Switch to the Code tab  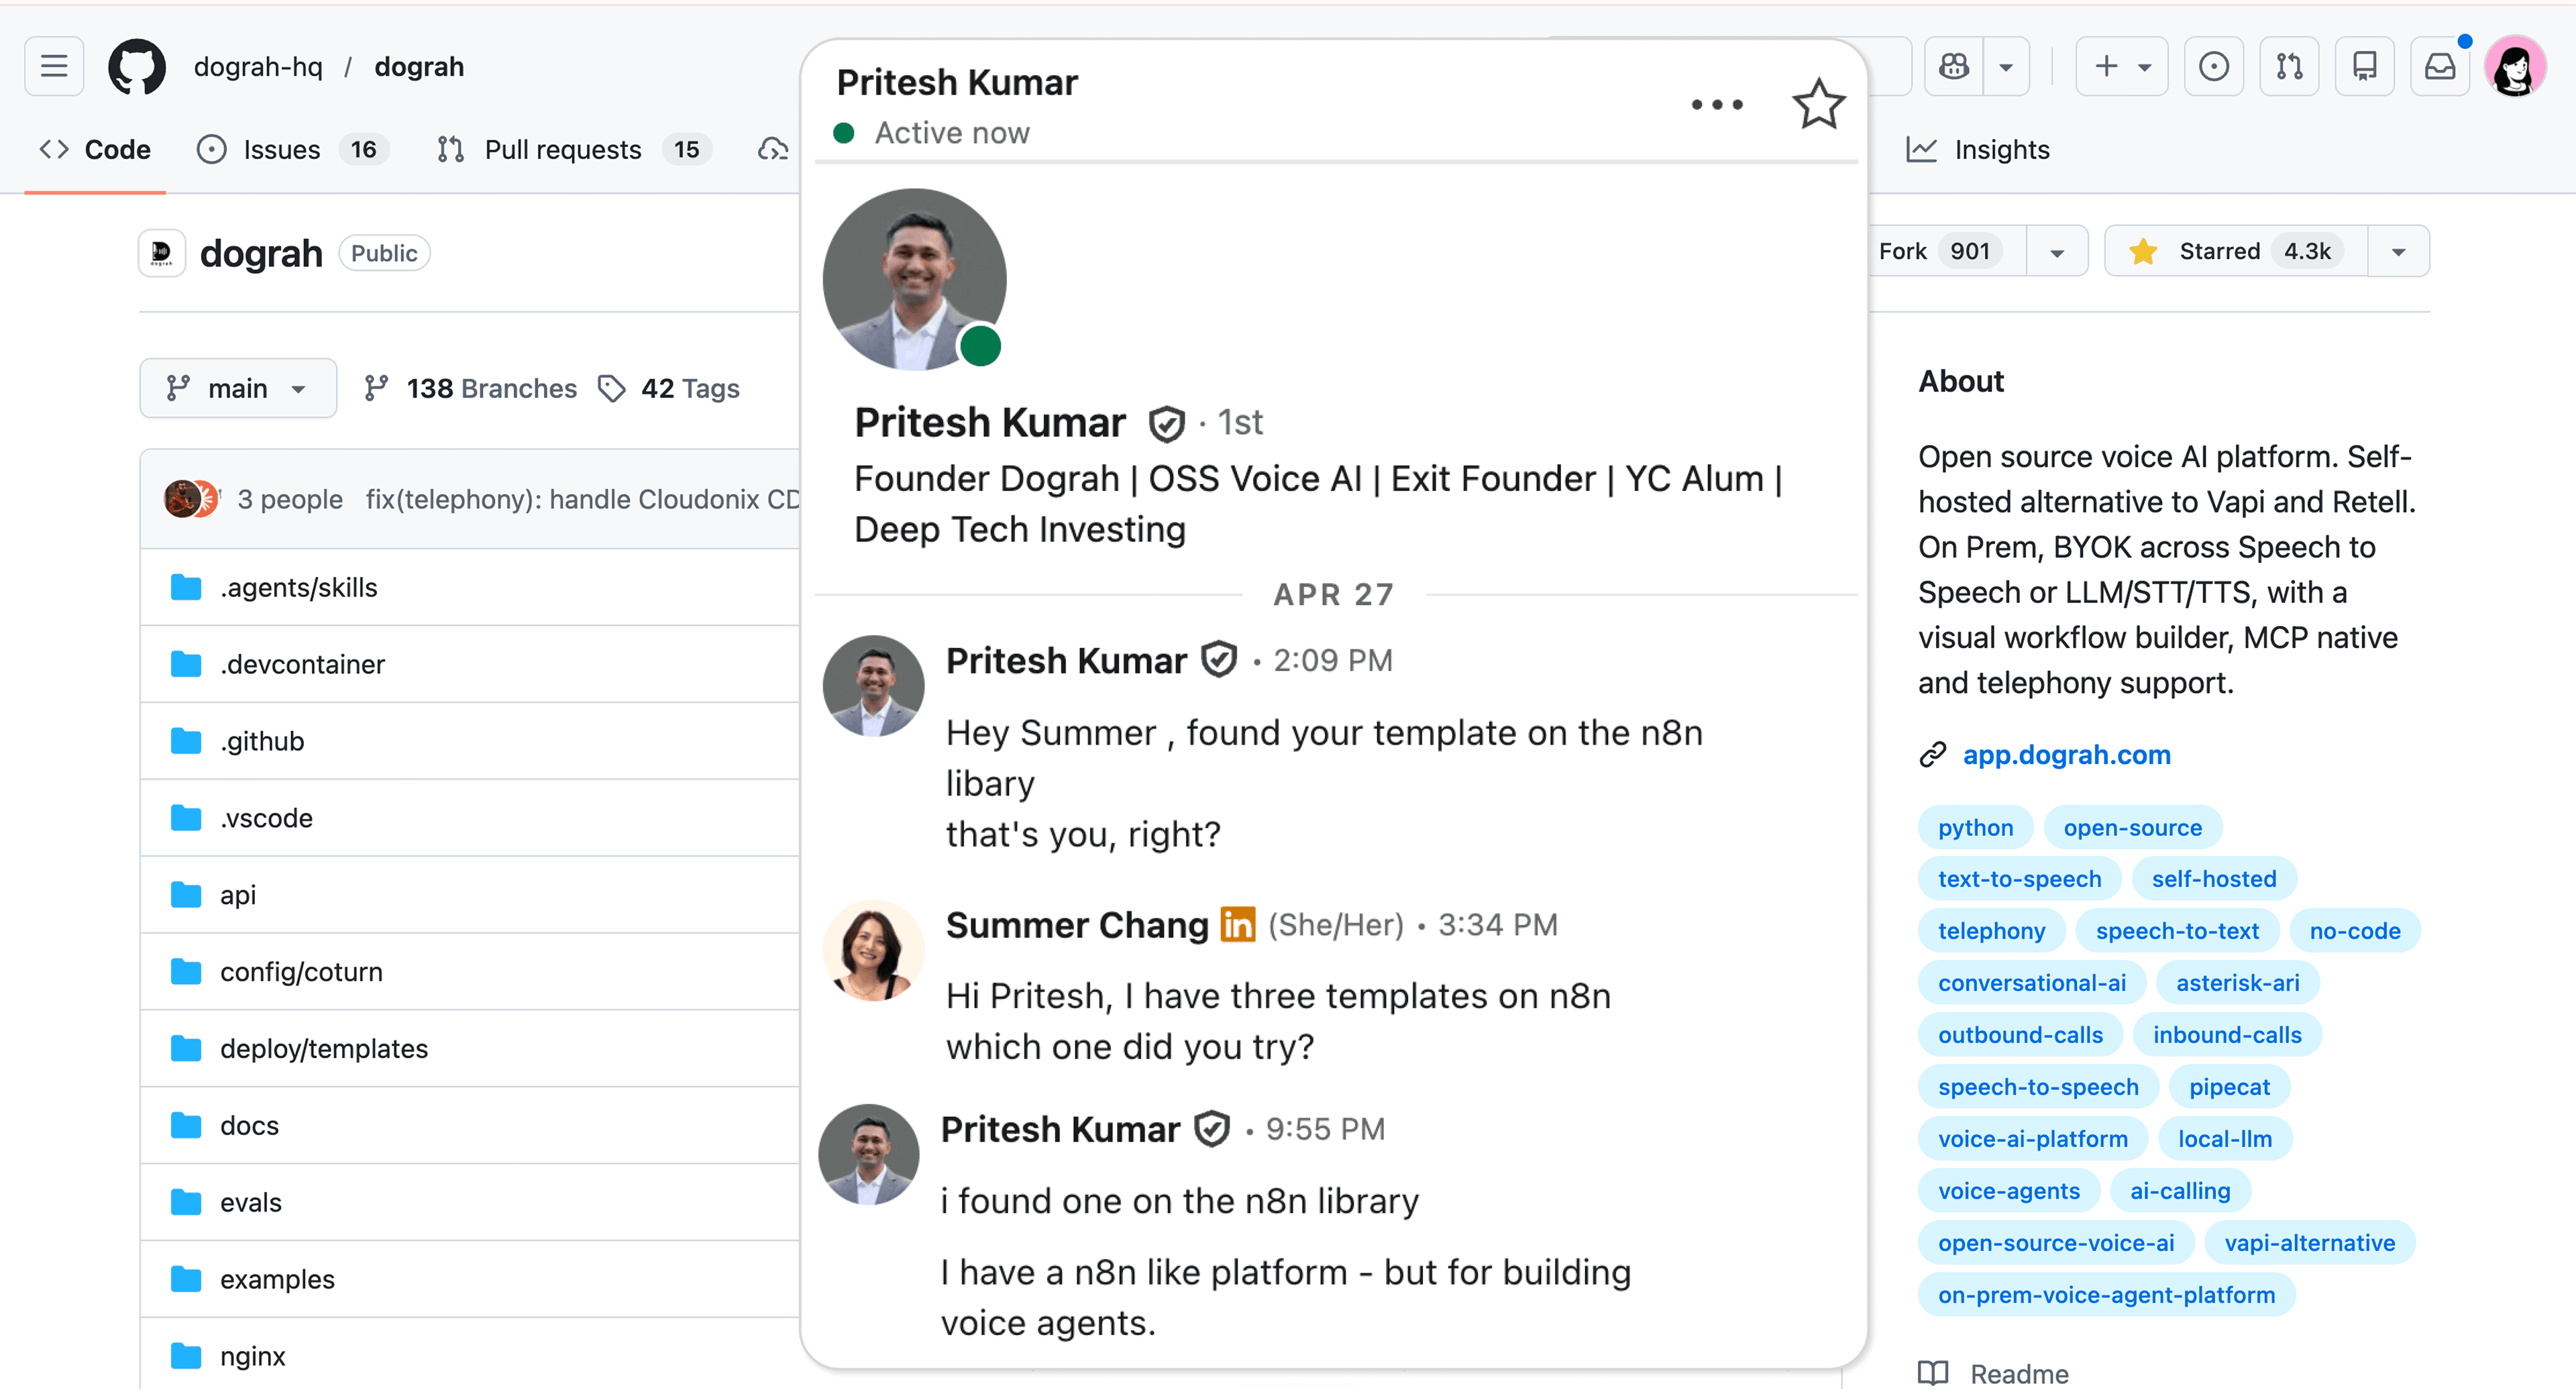95,150
